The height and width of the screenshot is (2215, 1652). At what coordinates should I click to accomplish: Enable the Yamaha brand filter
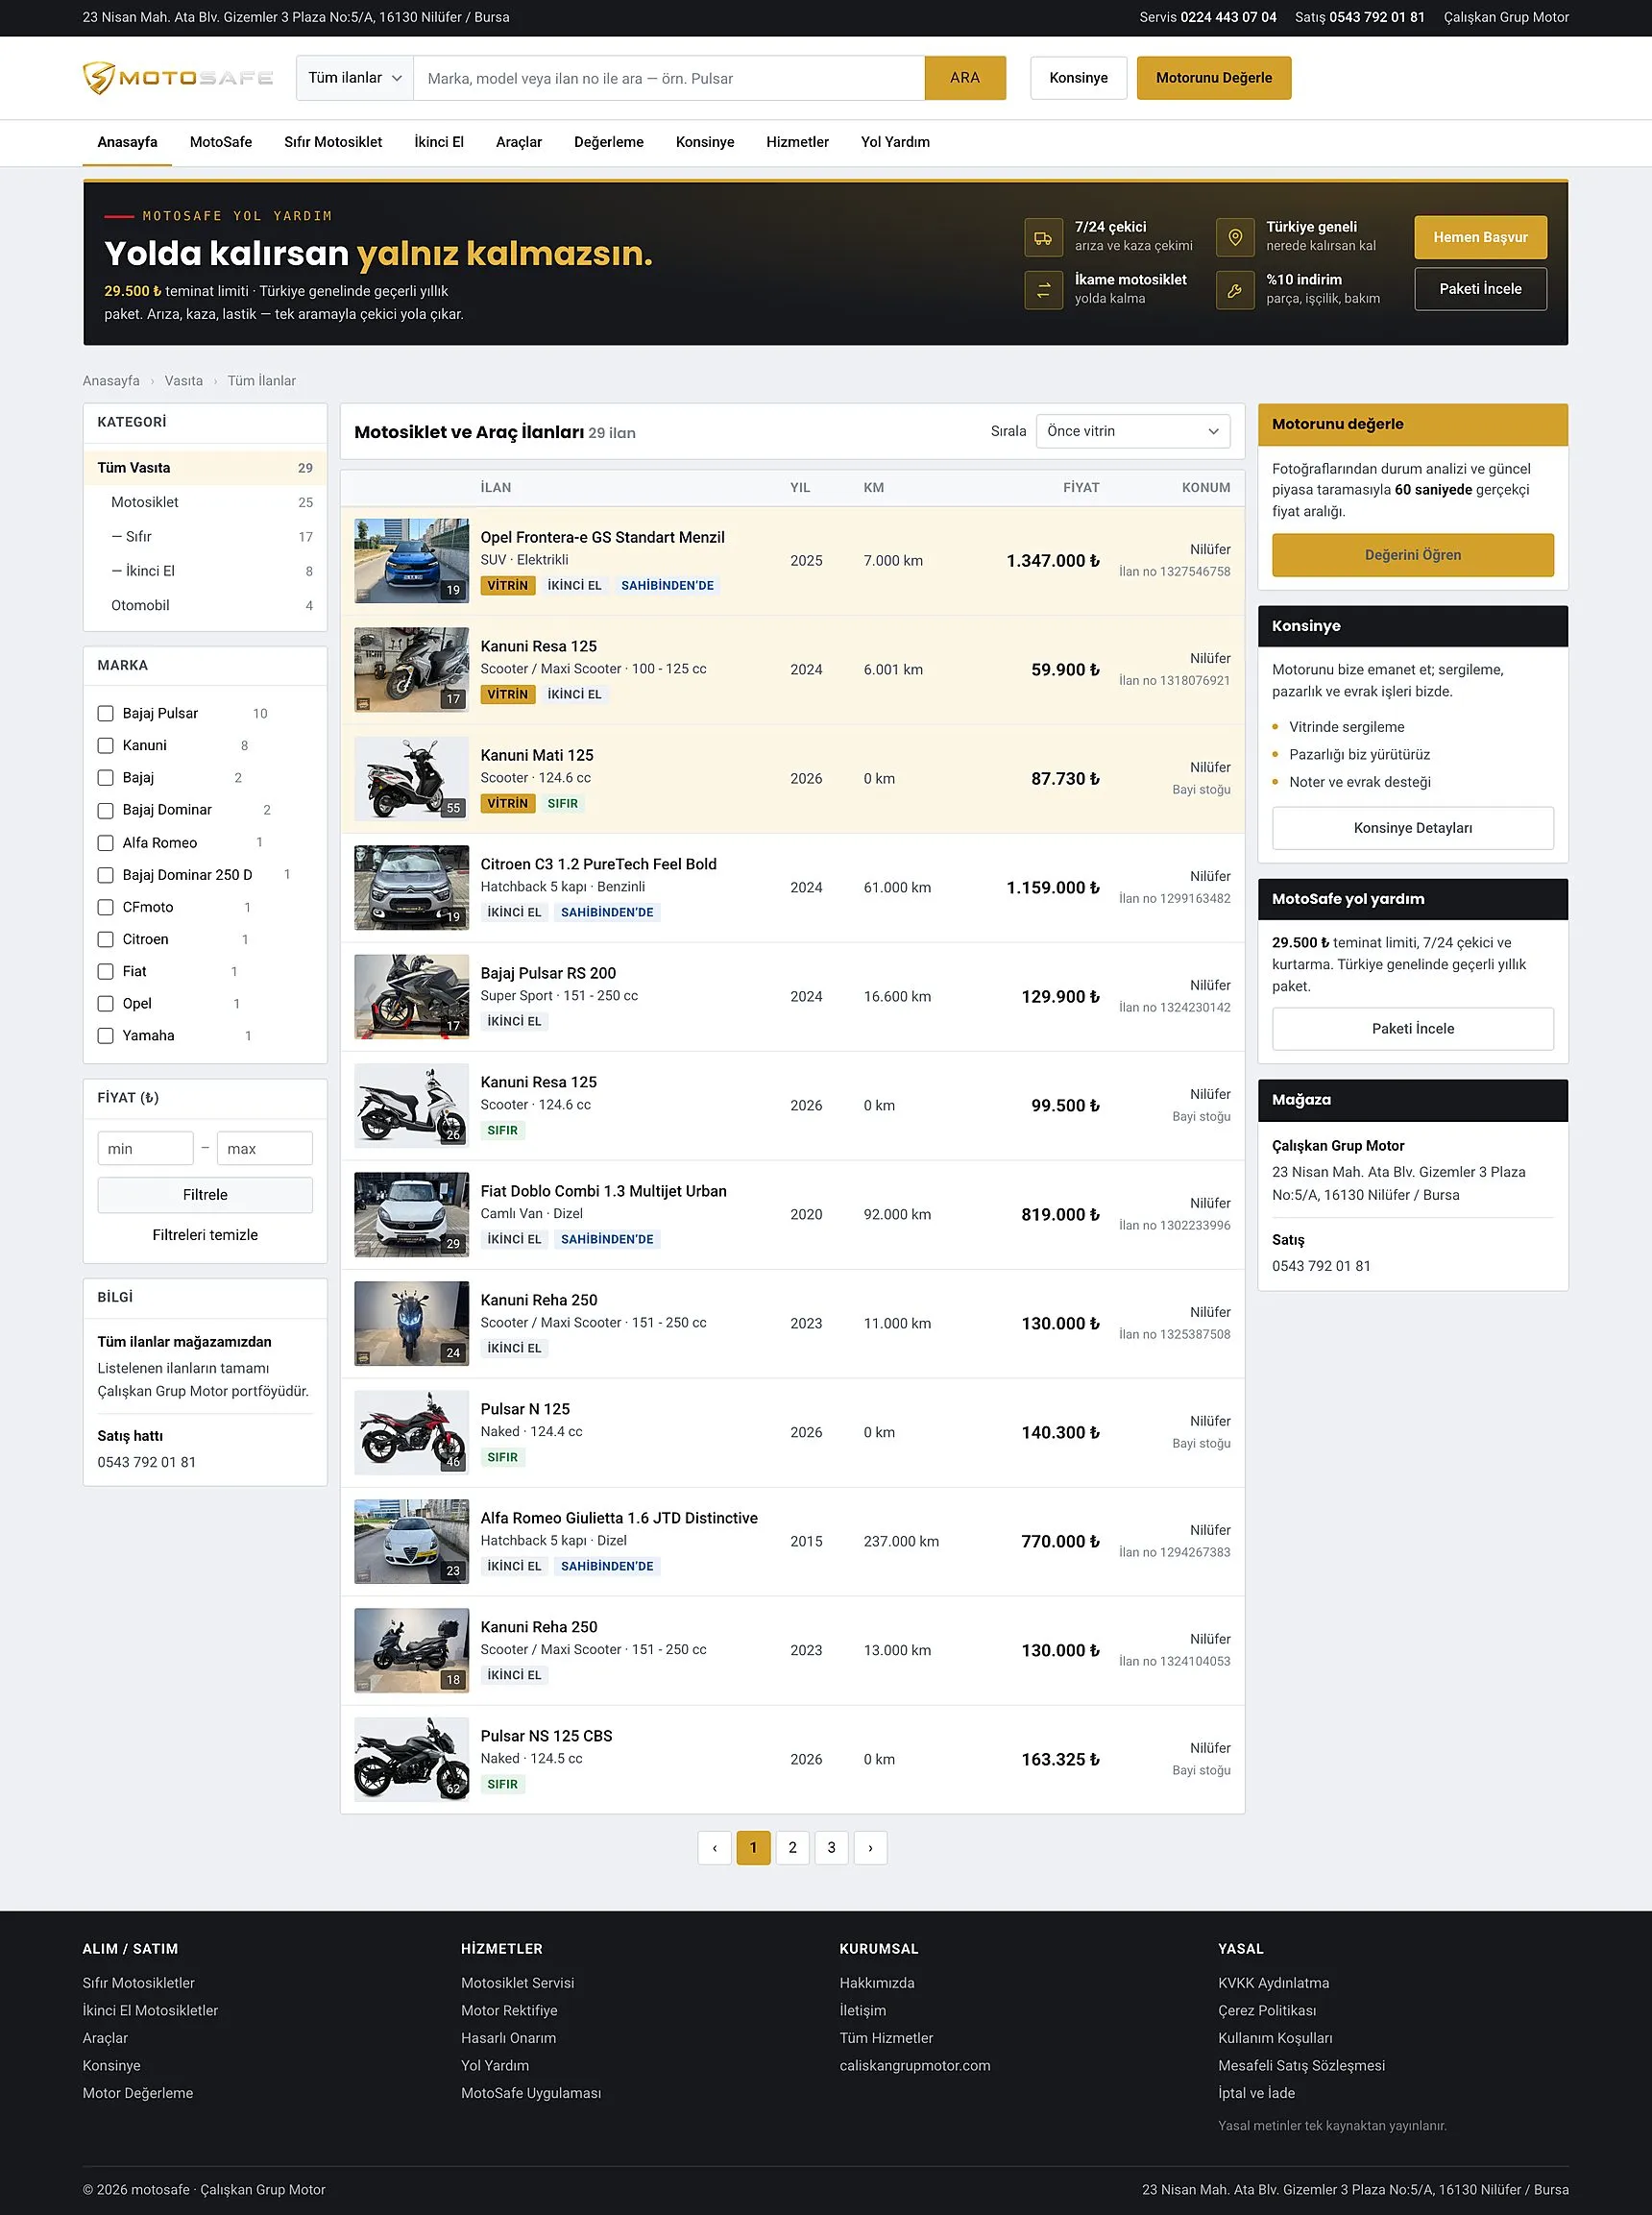point(105,1035)
